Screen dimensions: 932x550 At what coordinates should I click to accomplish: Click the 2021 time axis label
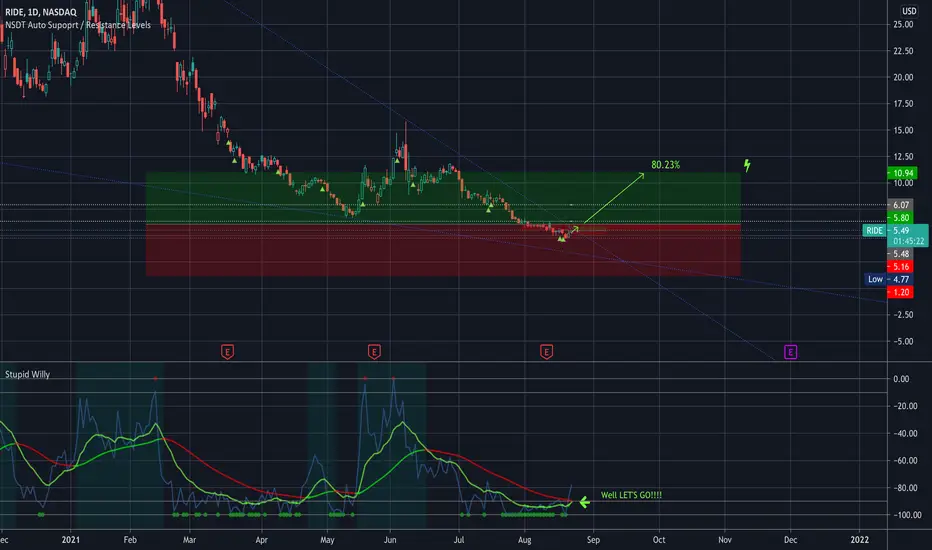click(x=70, y=540)
